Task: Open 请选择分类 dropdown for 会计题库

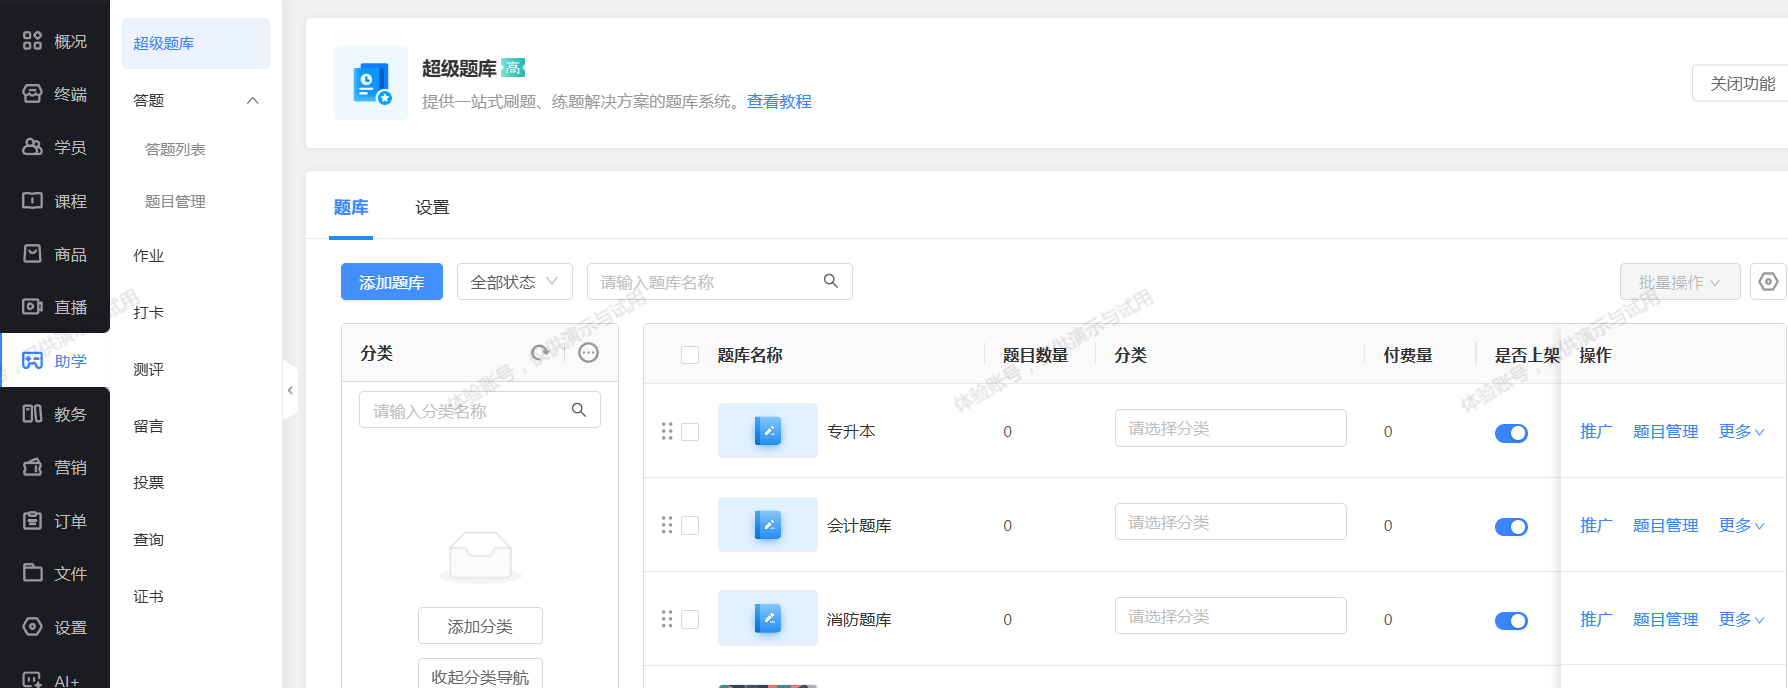Action: pos(1231,522)
